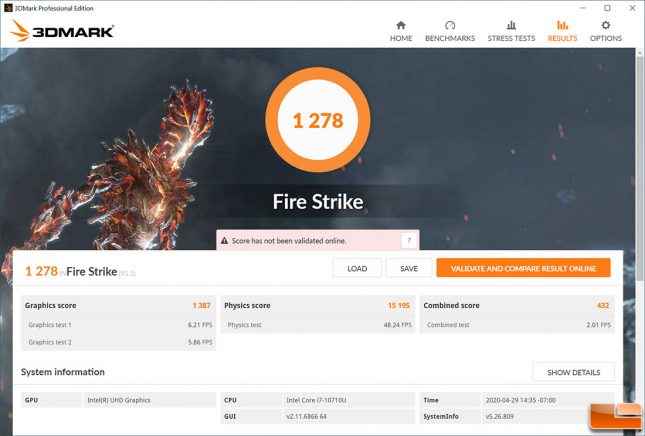The width and height of the screenshot is (645, 436).
Task: Go to the Benchmarks tab
Action: pyautogui.click(x=450, y=31)
